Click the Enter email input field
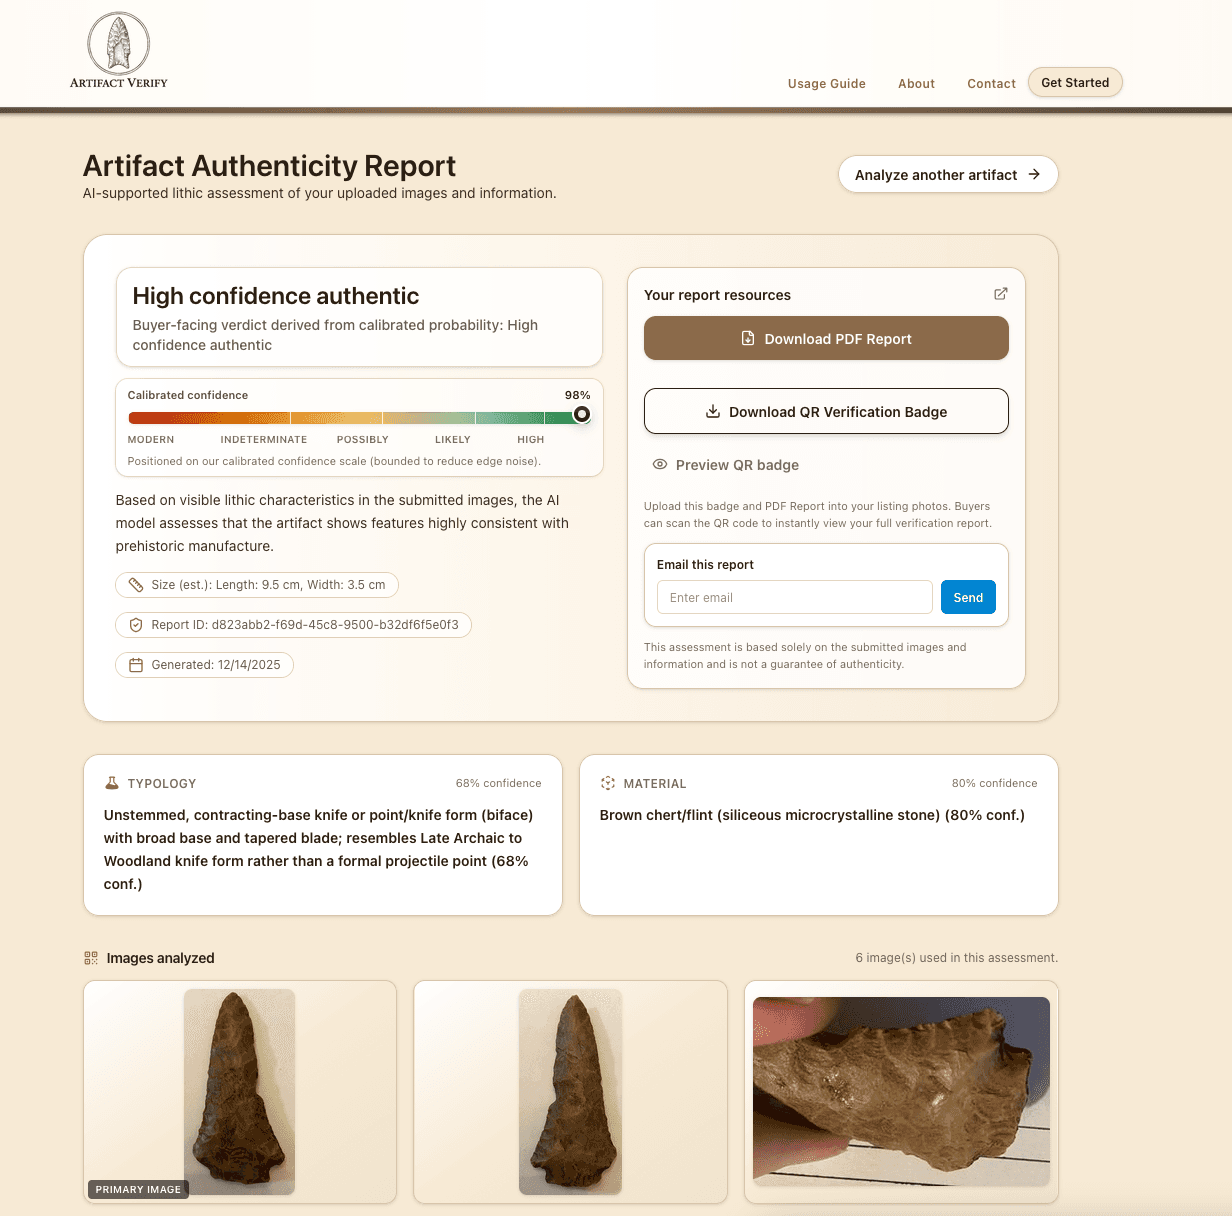 pyautogui.click(x=794, y=597)
